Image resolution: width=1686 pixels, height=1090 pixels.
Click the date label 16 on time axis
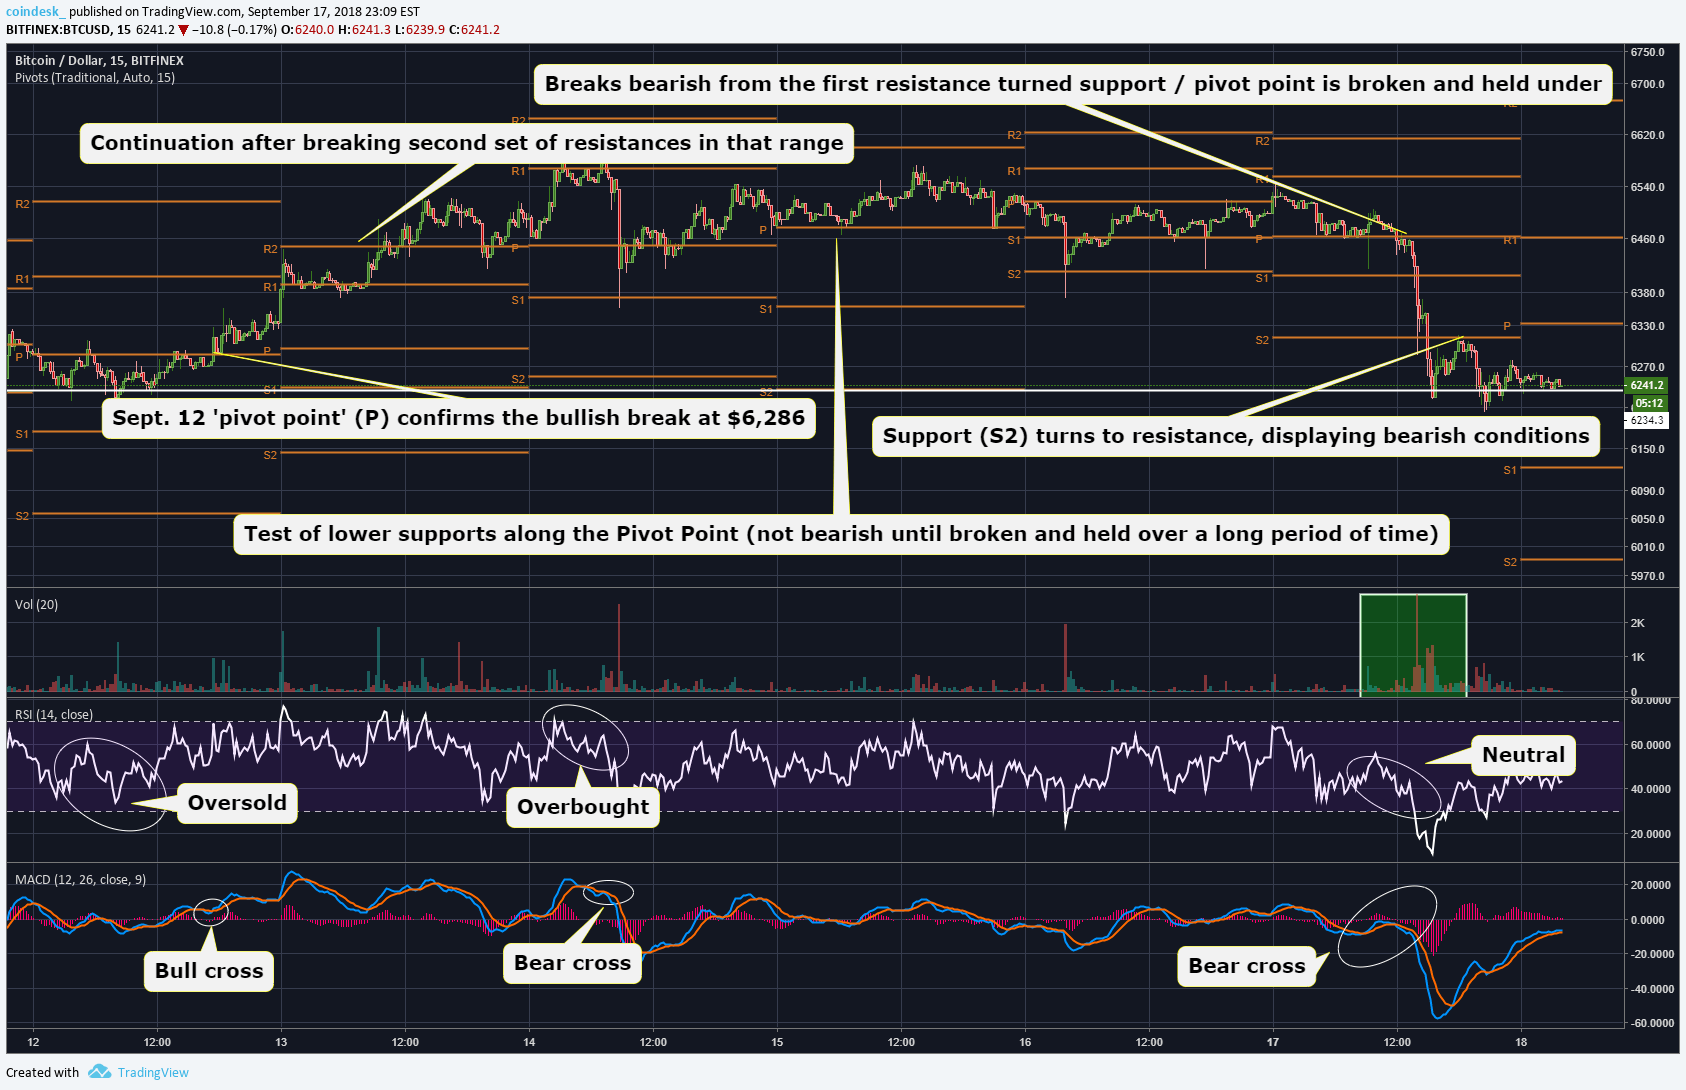coord(1025,1042)
